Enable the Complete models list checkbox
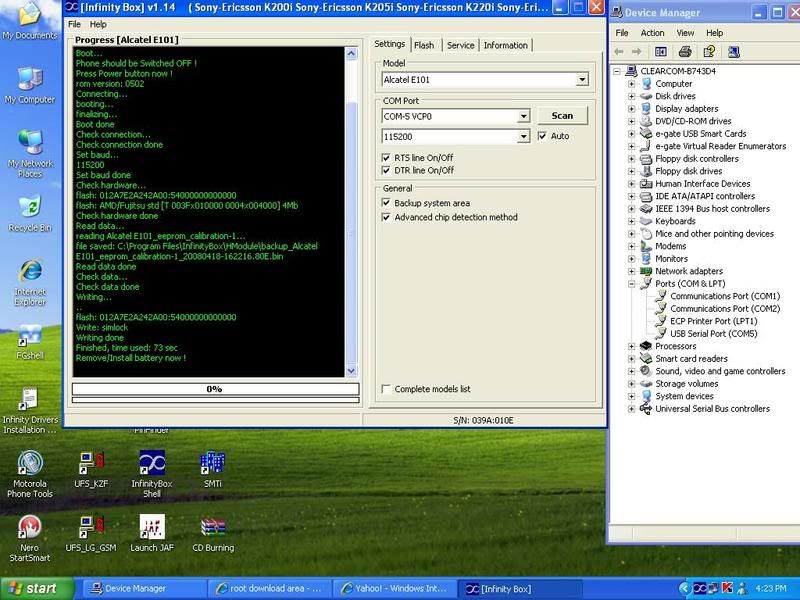 (x=388, y=389)
